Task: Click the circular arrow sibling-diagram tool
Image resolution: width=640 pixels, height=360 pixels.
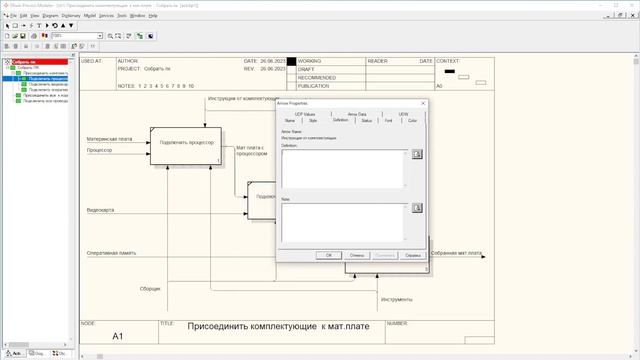Action: coord(55,26)
